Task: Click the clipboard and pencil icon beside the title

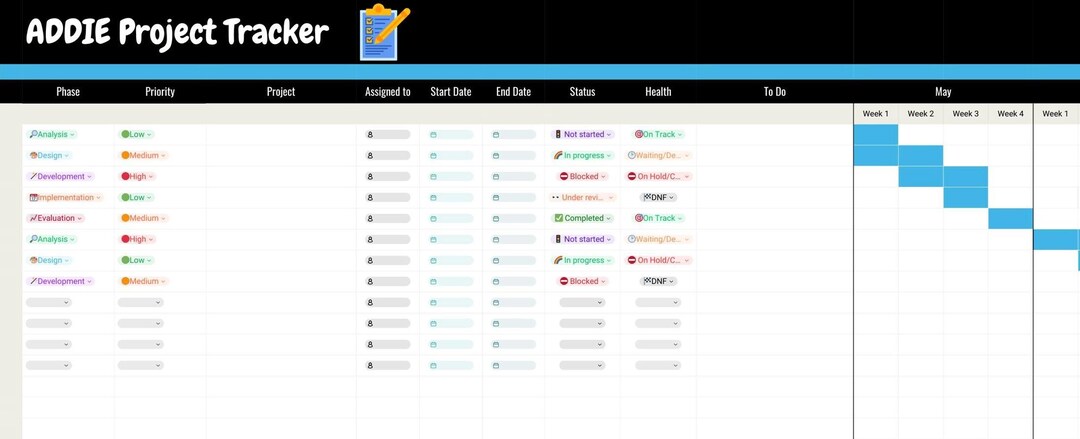Action: pyautogui.click(x=384, y=32)
